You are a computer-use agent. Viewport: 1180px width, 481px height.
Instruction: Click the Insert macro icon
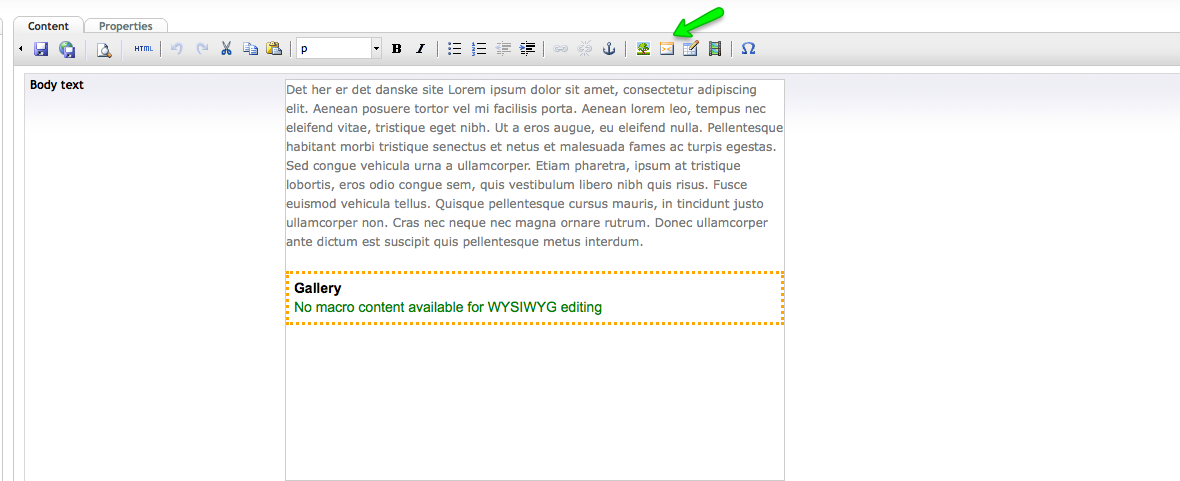tap(667, 49)
